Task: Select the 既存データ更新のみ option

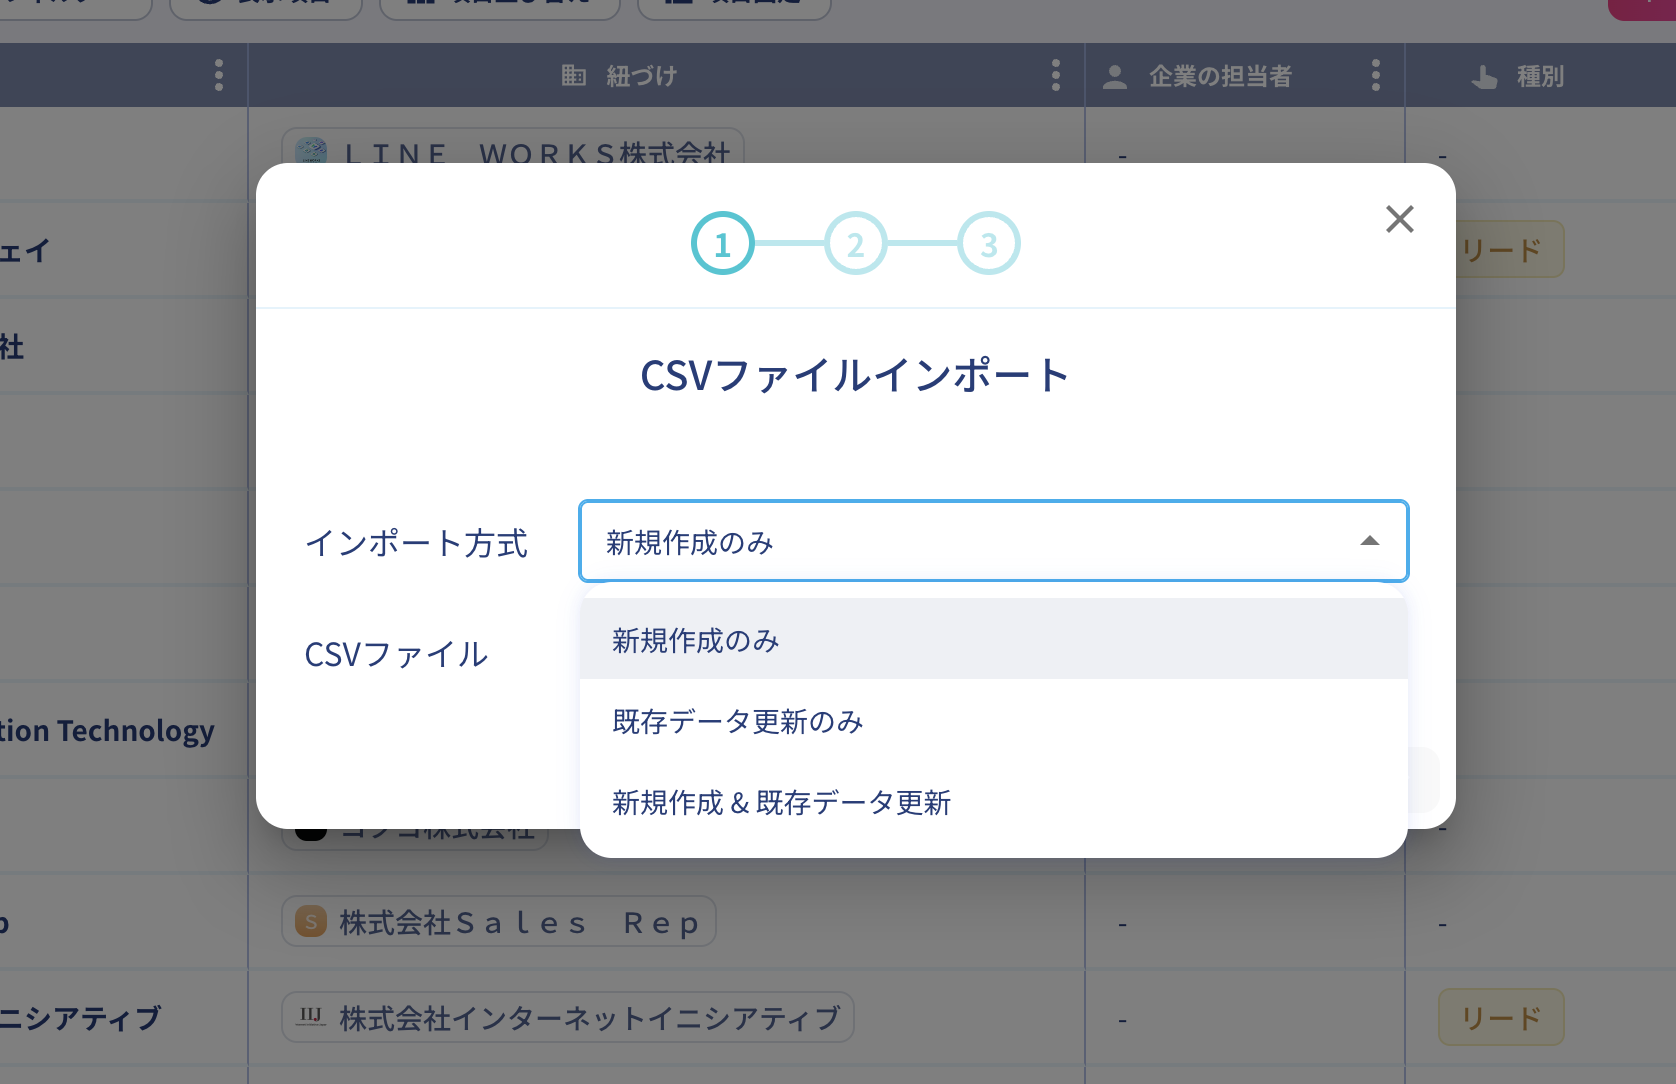Action: [993, 721]
